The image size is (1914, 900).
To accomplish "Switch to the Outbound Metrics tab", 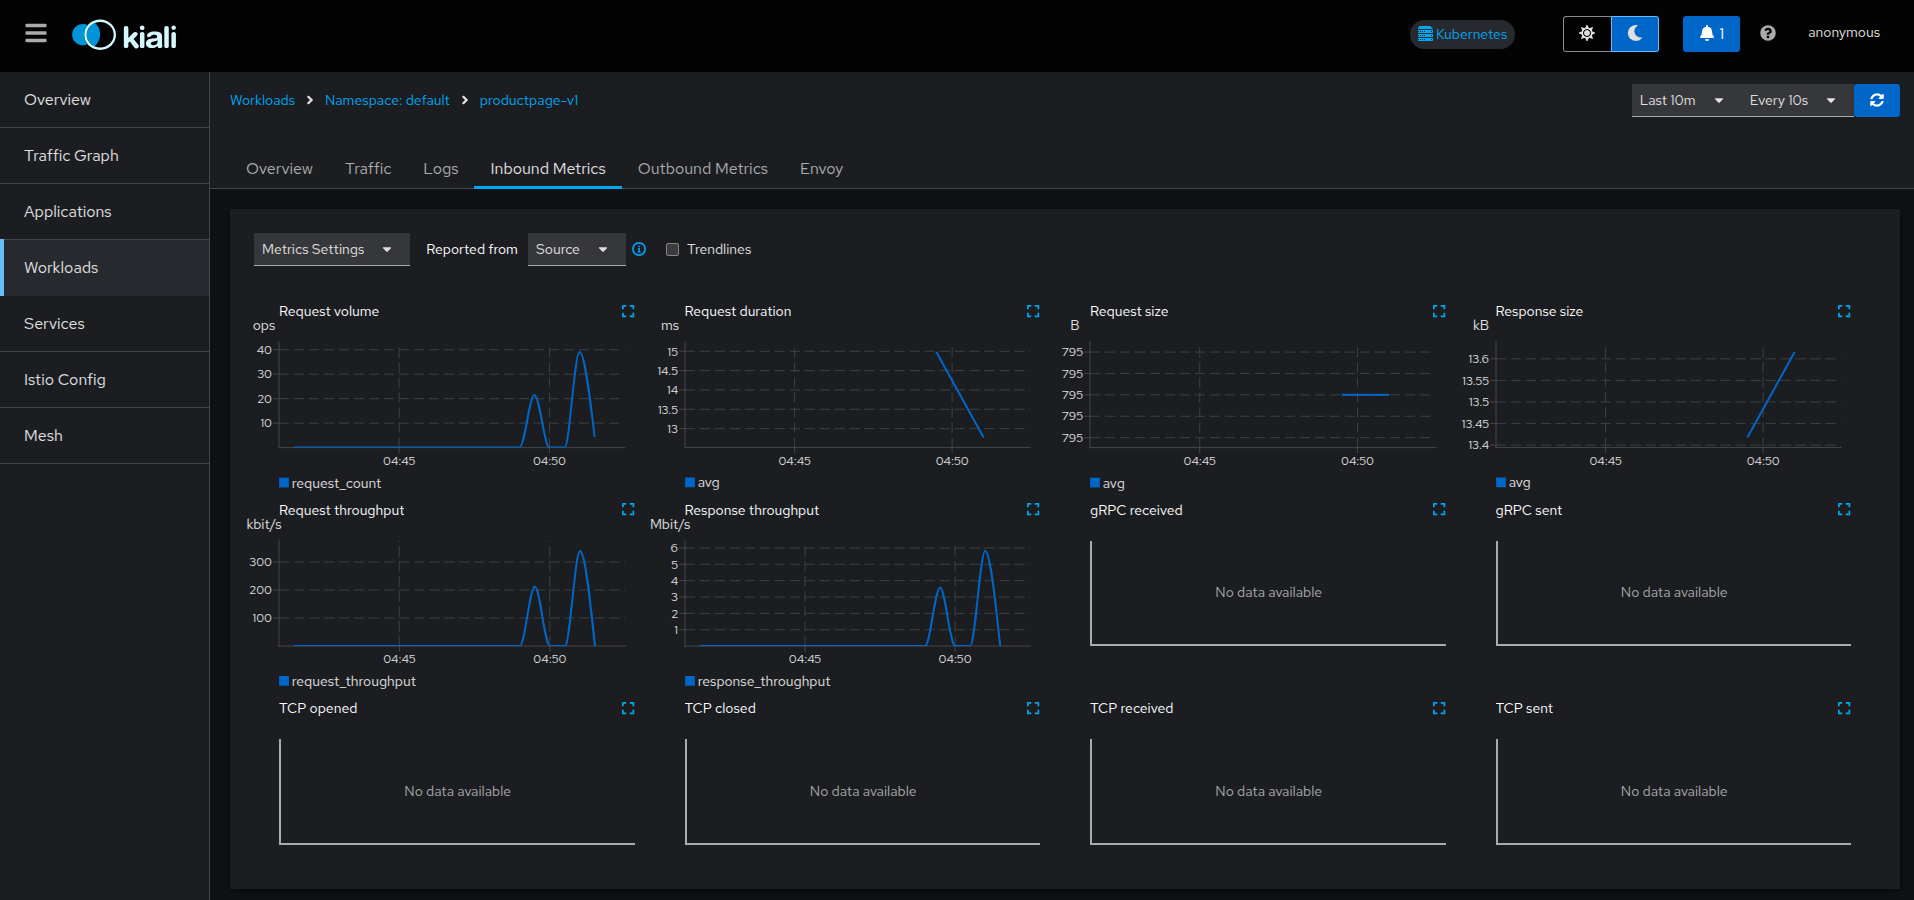I will [702, 169].
